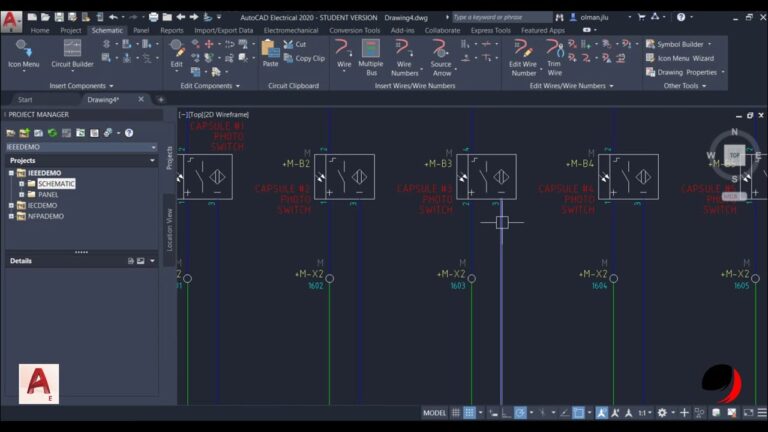
Task: Select the PANEL folder in project tree
Action: coord(48,194)
